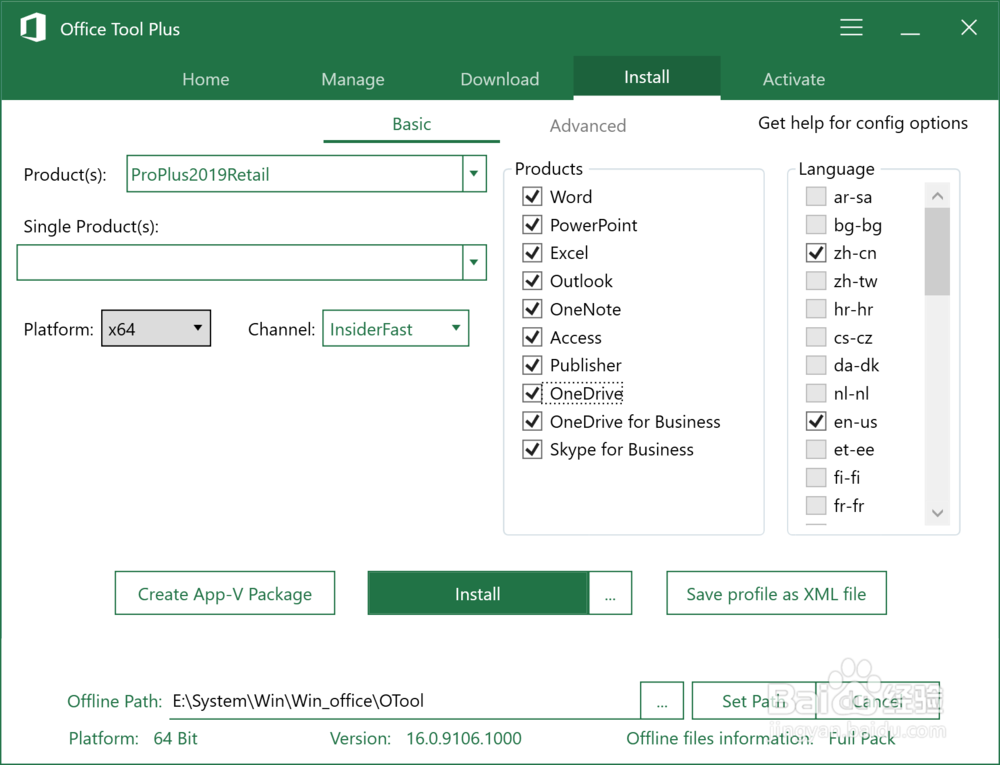Toggle the Outlook checkbox
This screenshot has width=1000, height=765.
[532, 280]
